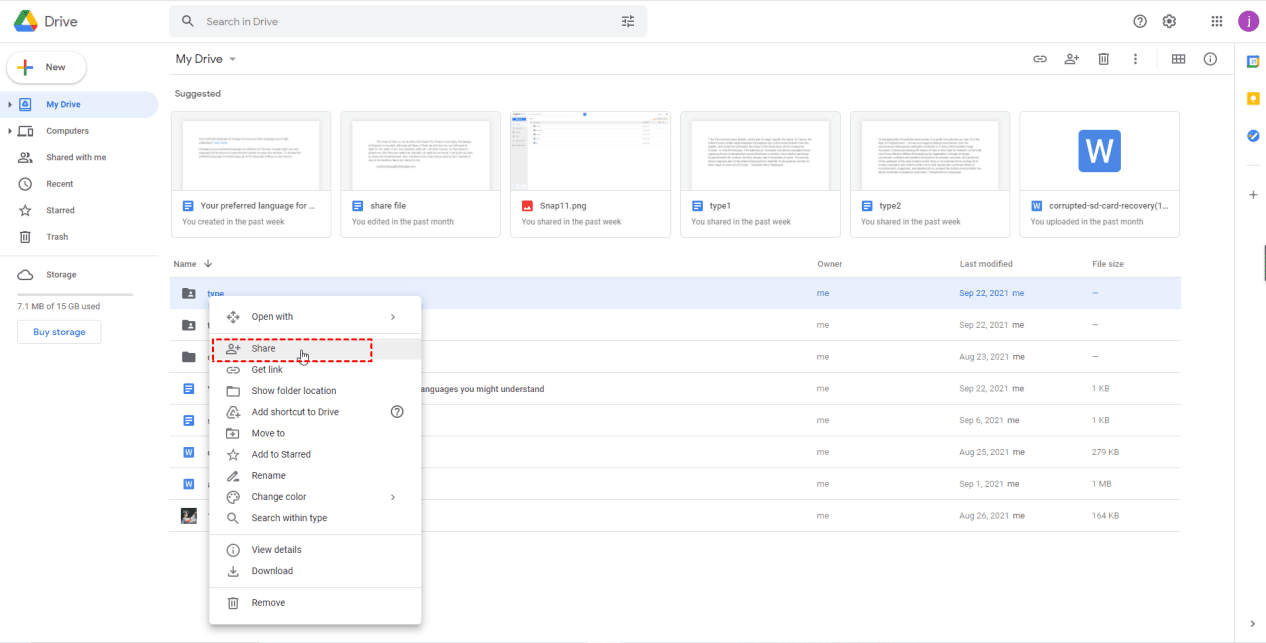Select the row modified Sep 6, 2021

tap(676, 421)
